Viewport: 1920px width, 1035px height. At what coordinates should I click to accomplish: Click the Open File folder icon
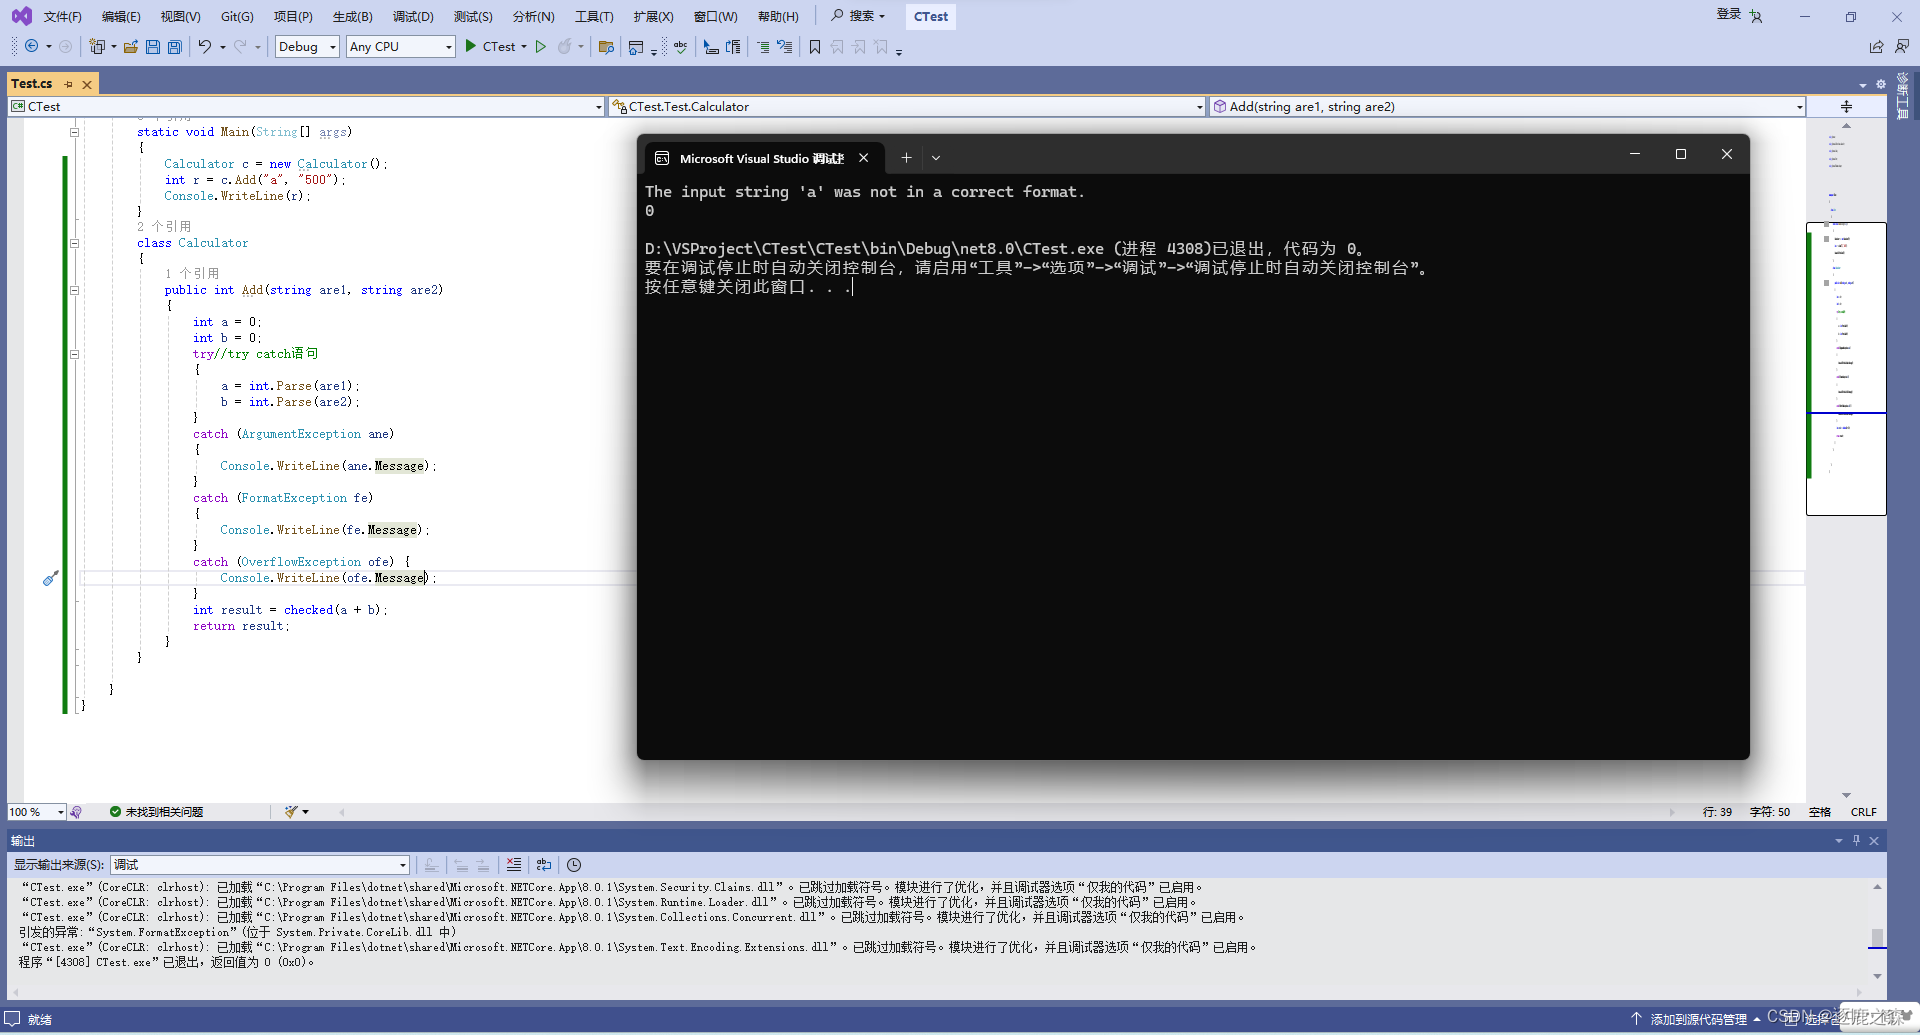click(x=131, y=46)
